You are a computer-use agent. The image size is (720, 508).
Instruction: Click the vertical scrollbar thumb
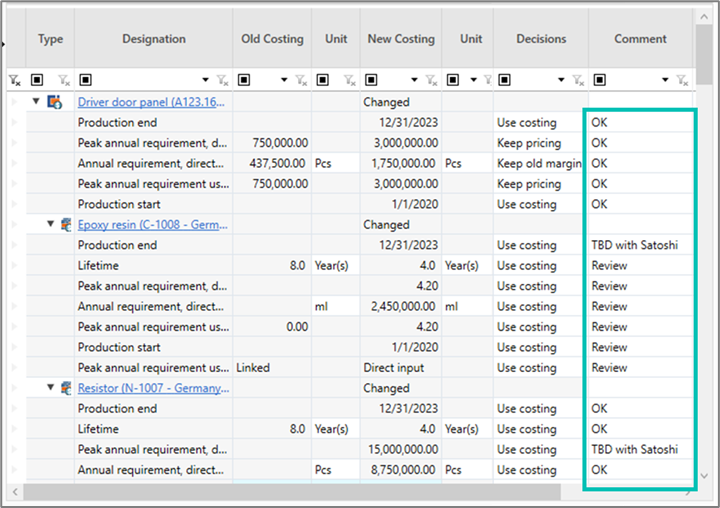[x=704, y=55]
